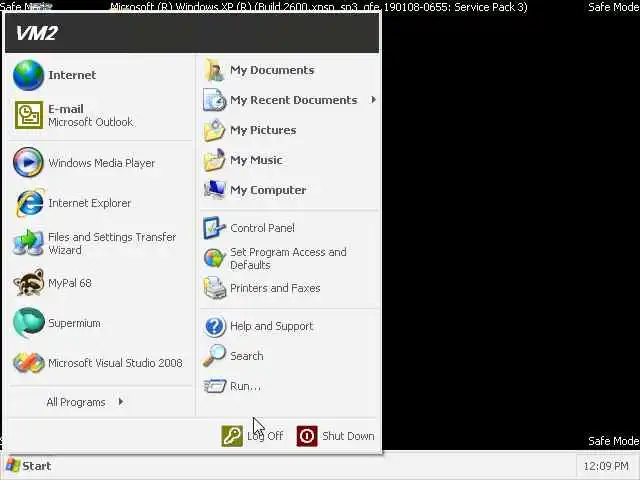Open the Control Panel icon
The height and width of the screenshot is (480, 640).
pyautogui.click(x=214, y=228)
